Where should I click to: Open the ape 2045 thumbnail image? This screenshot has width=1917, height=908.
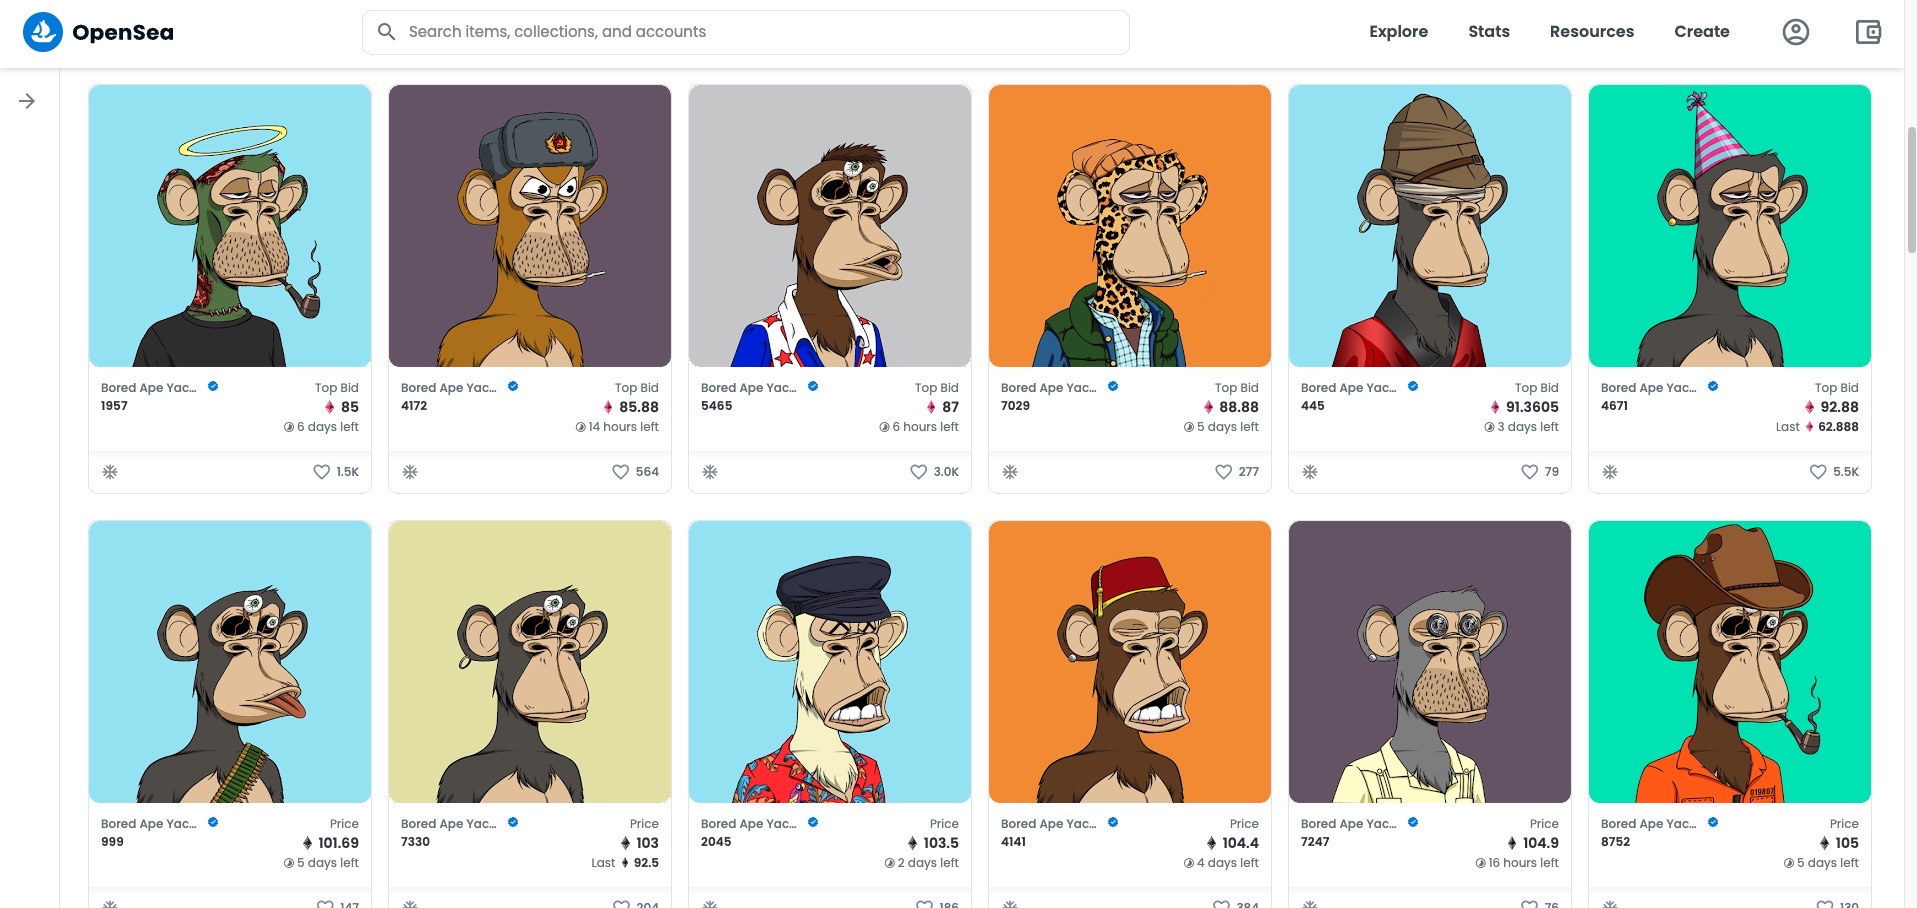click(x=830, y=662)
